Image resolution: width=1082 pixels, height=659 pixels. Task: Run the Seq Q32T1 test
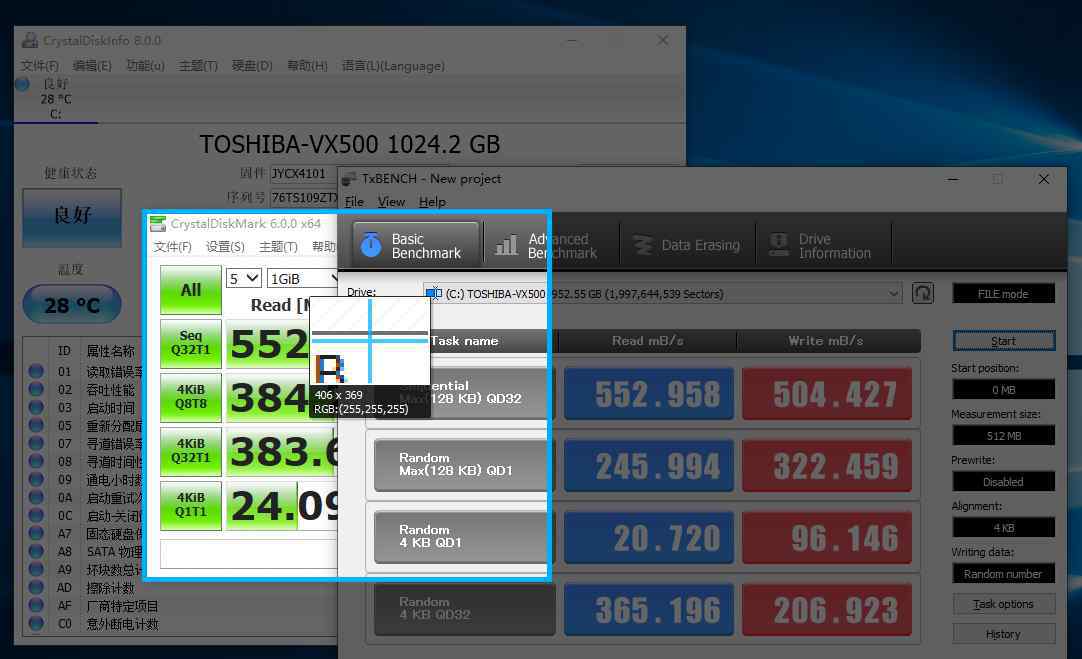[x=190, y=343]
